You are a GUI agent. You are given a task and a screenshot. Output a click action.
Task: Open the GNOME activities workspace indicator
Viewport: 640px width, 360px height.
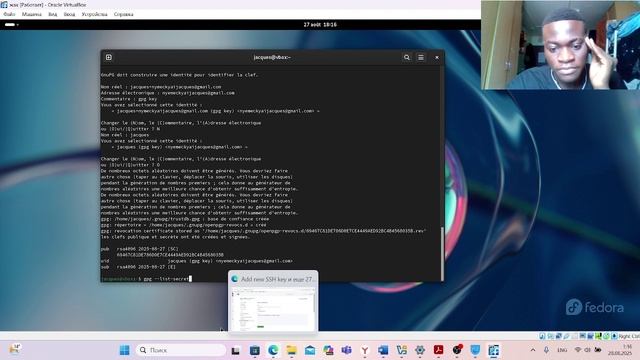[11, 24]
